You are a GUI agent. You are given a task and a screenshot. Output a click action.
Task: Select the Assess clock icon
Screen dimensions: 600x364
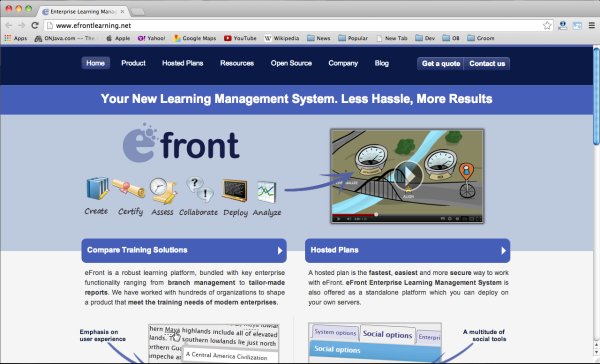click(x=162, y=190)
